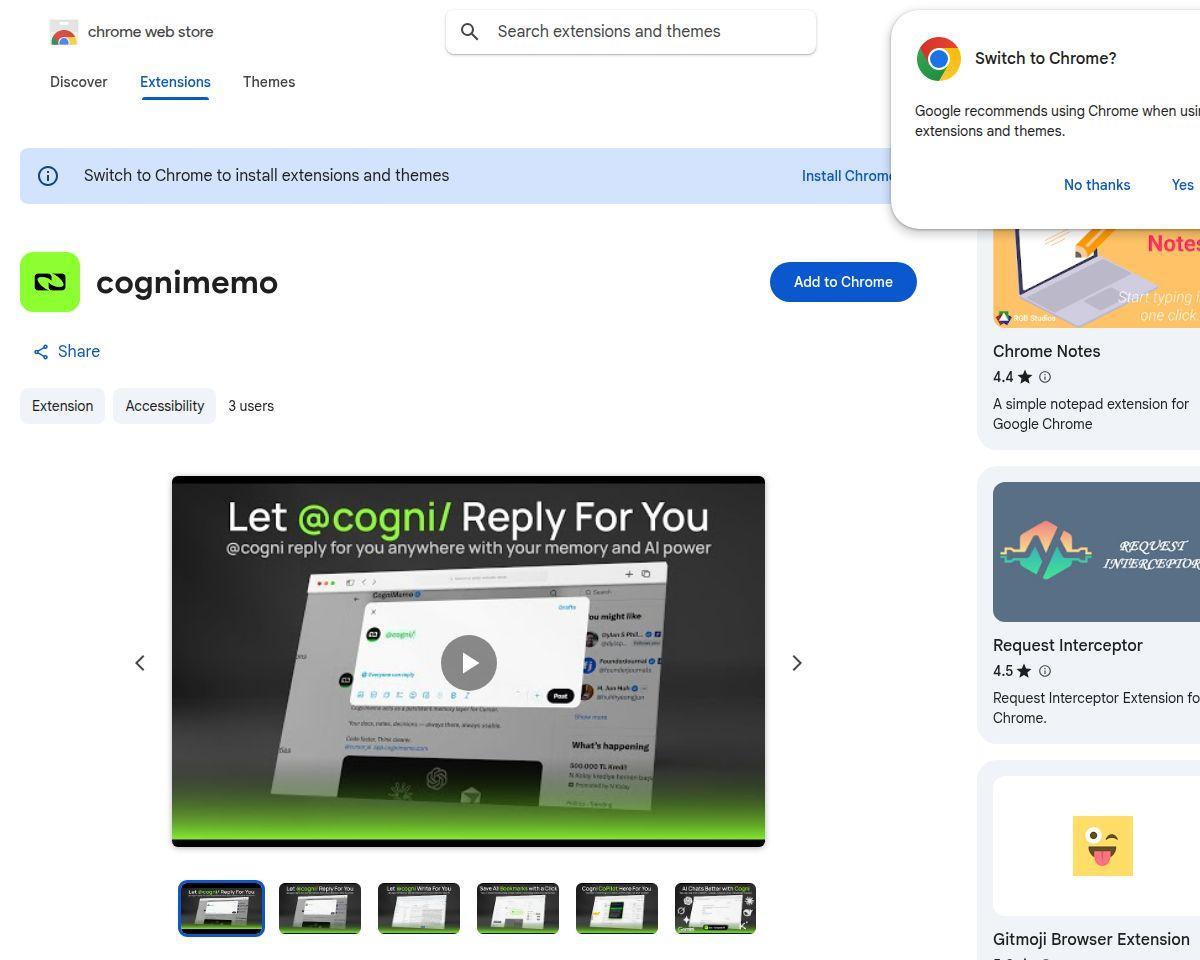Click the Share link
Image resolution: width=1200 pixels, height=960 pixels.
pyautogui.click(x=66, y=352)
